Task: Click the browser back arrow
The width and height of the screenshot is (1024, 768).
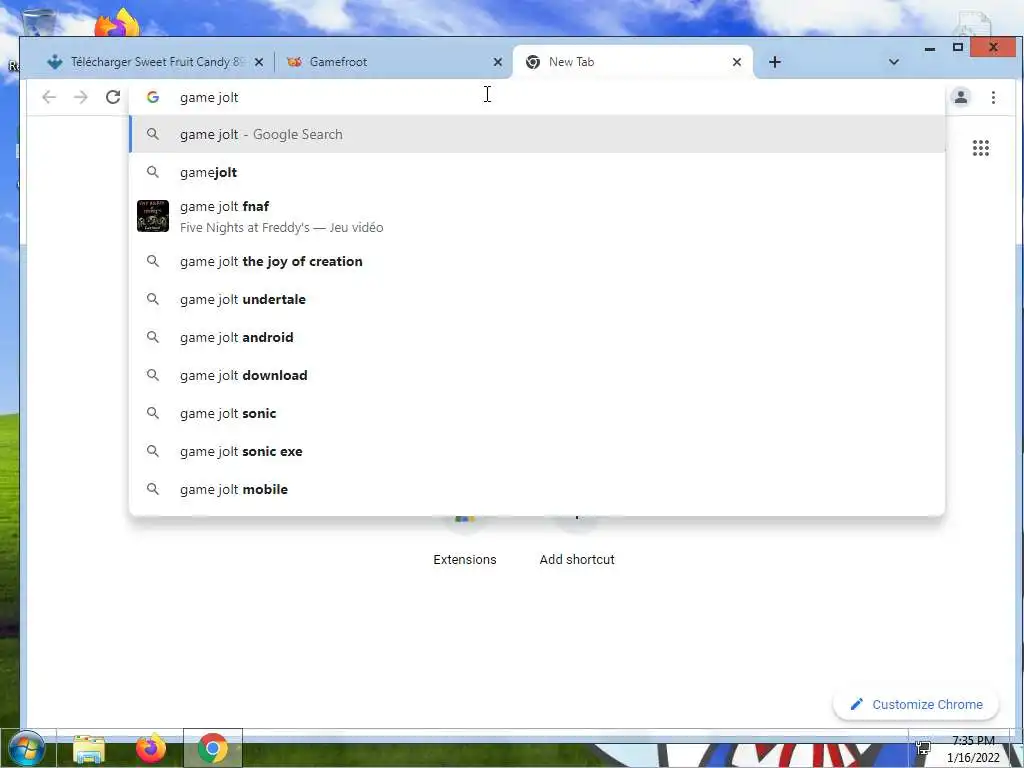Action: 49,97
